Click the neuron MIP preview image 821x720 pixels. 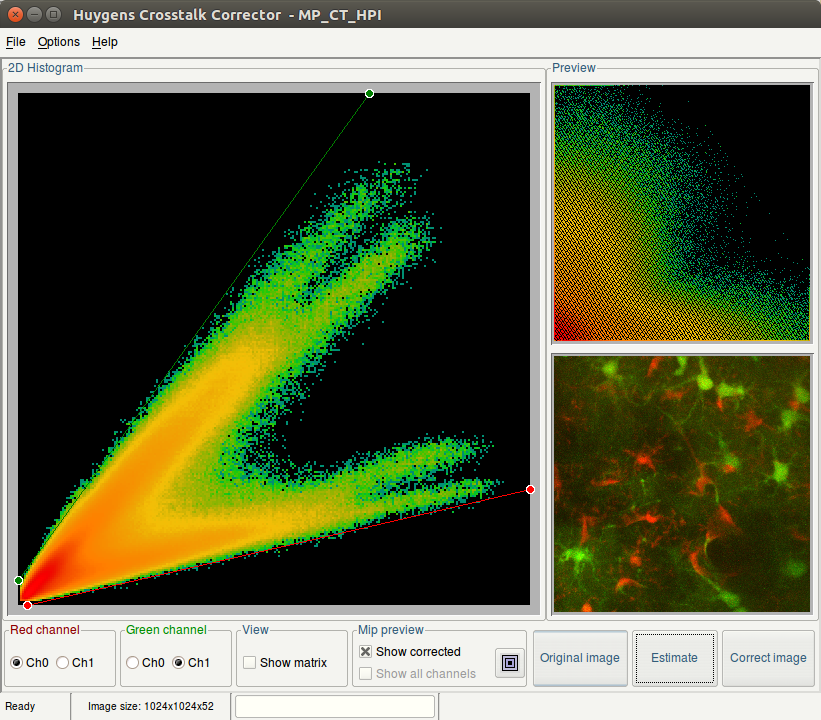pos(681,483)
